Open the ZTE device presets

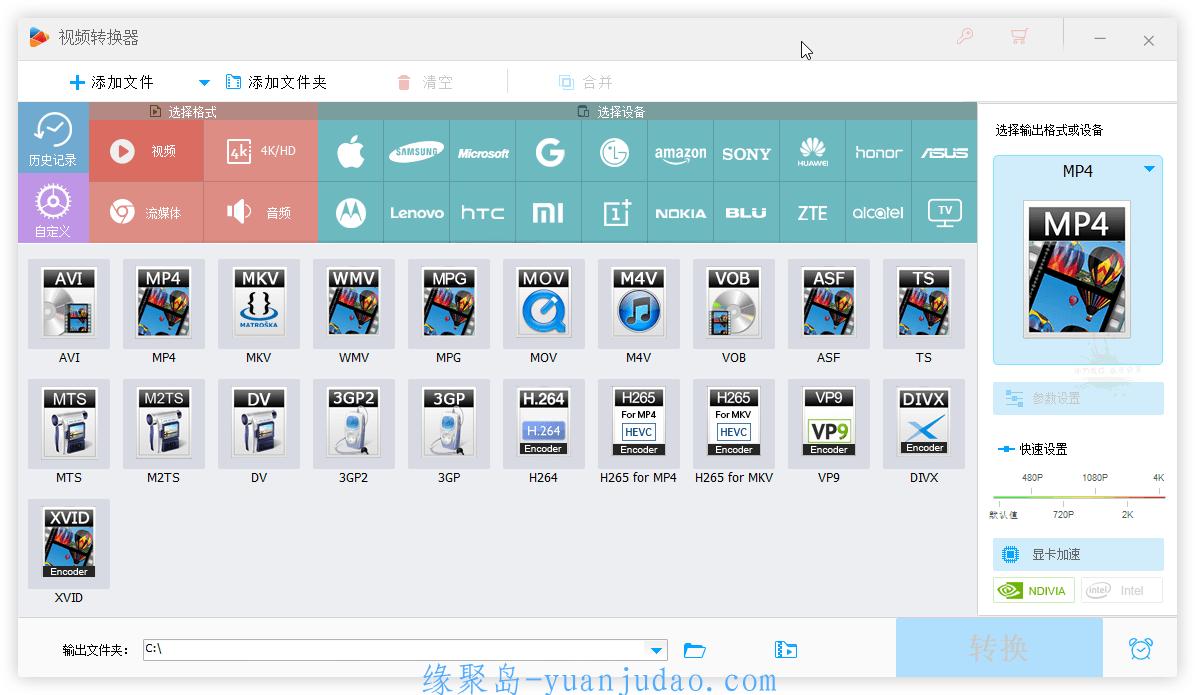click(x=812, y=213)
